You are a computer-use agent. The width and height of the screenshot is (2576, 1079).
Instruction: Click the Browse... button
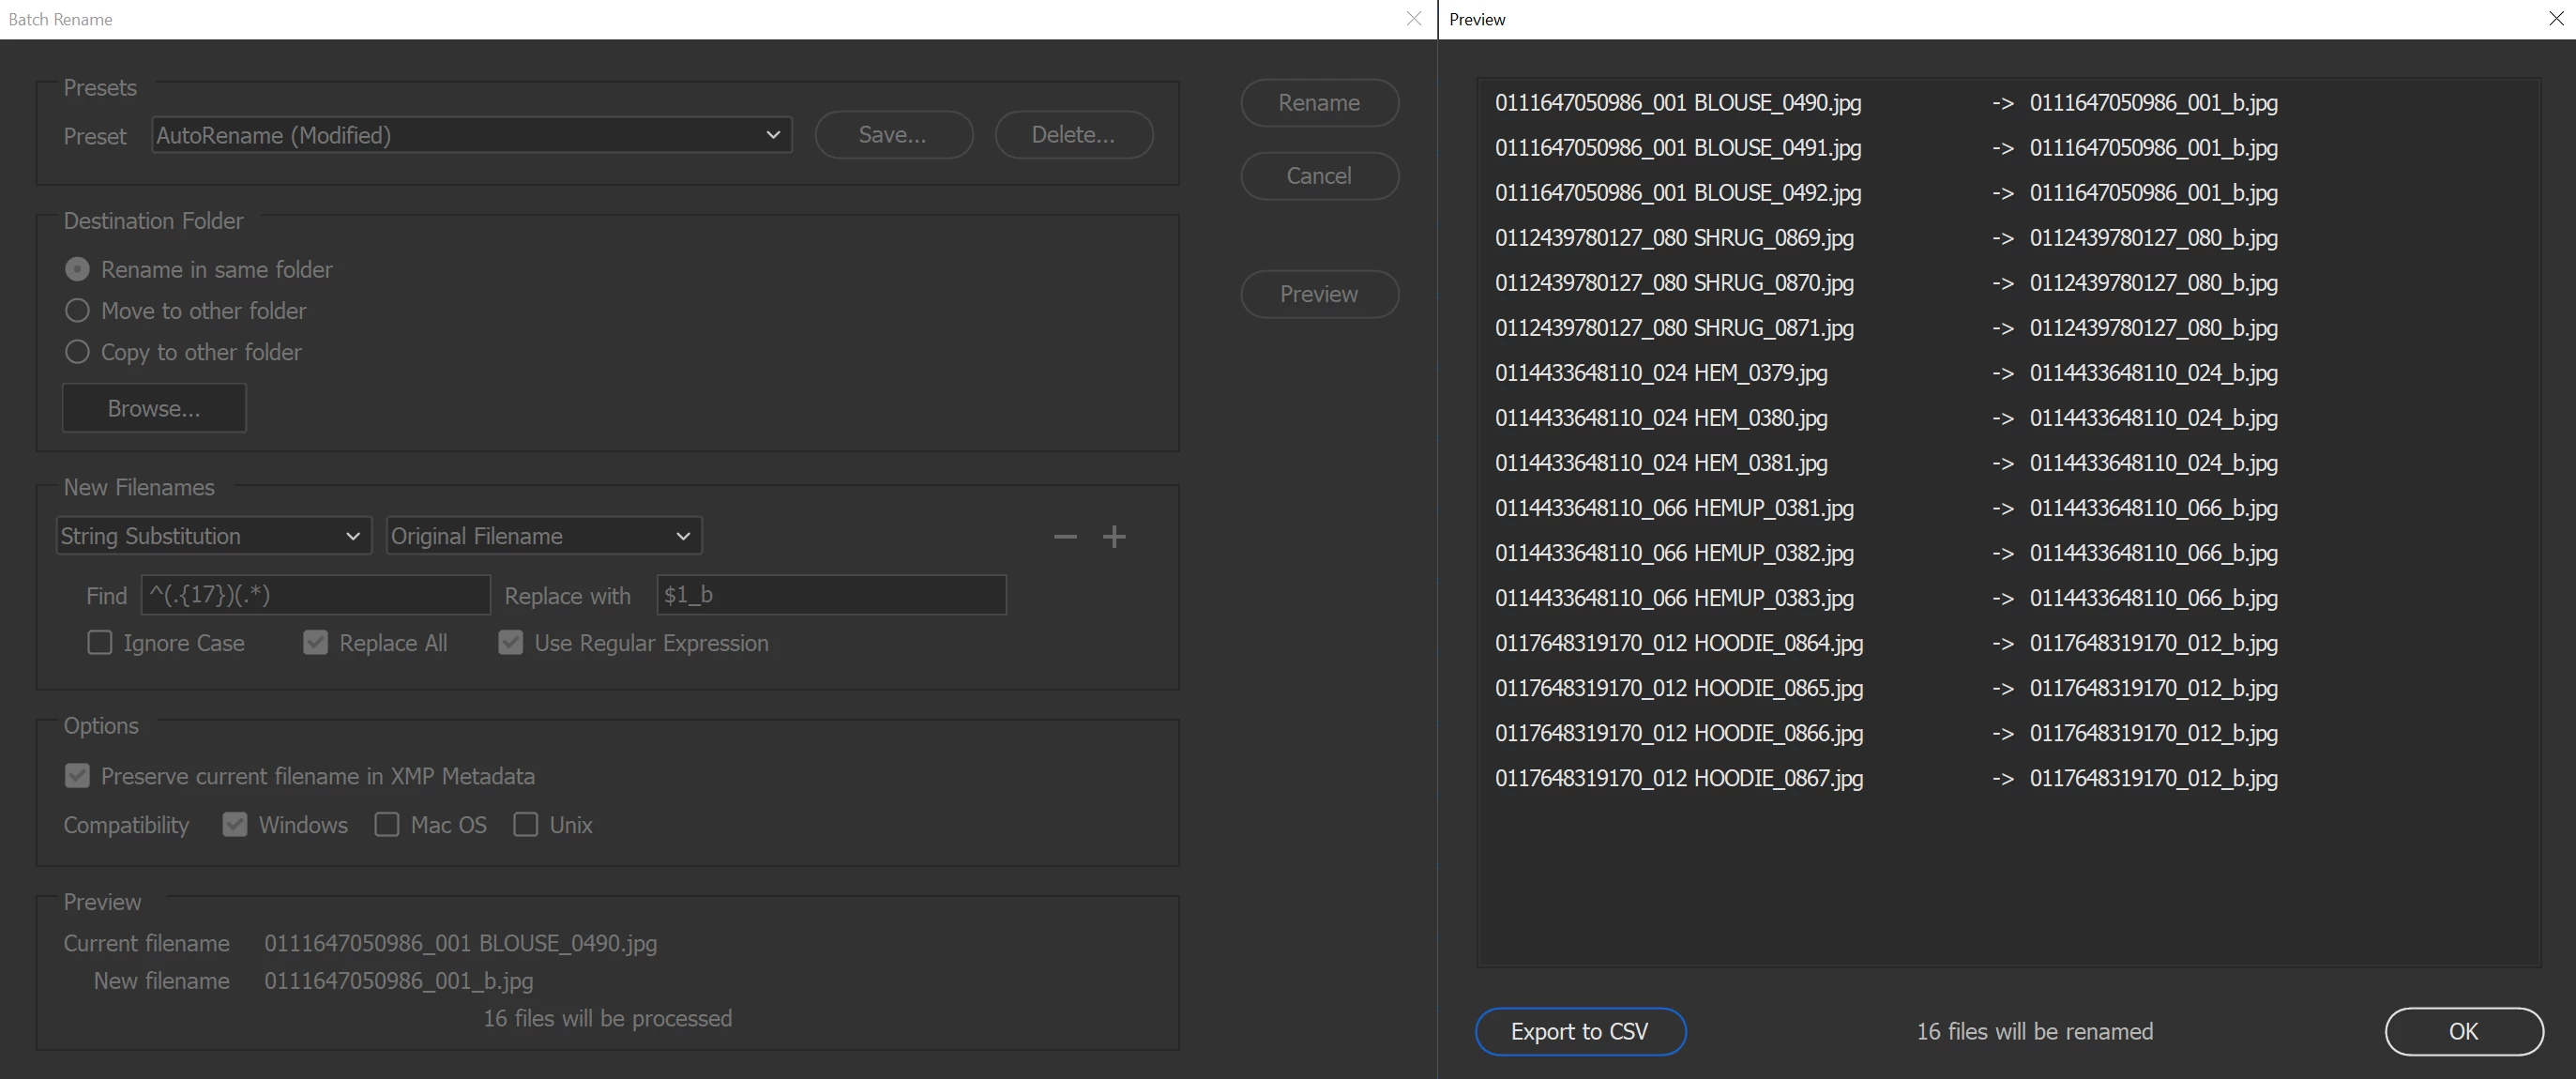(x=154, y=408)
